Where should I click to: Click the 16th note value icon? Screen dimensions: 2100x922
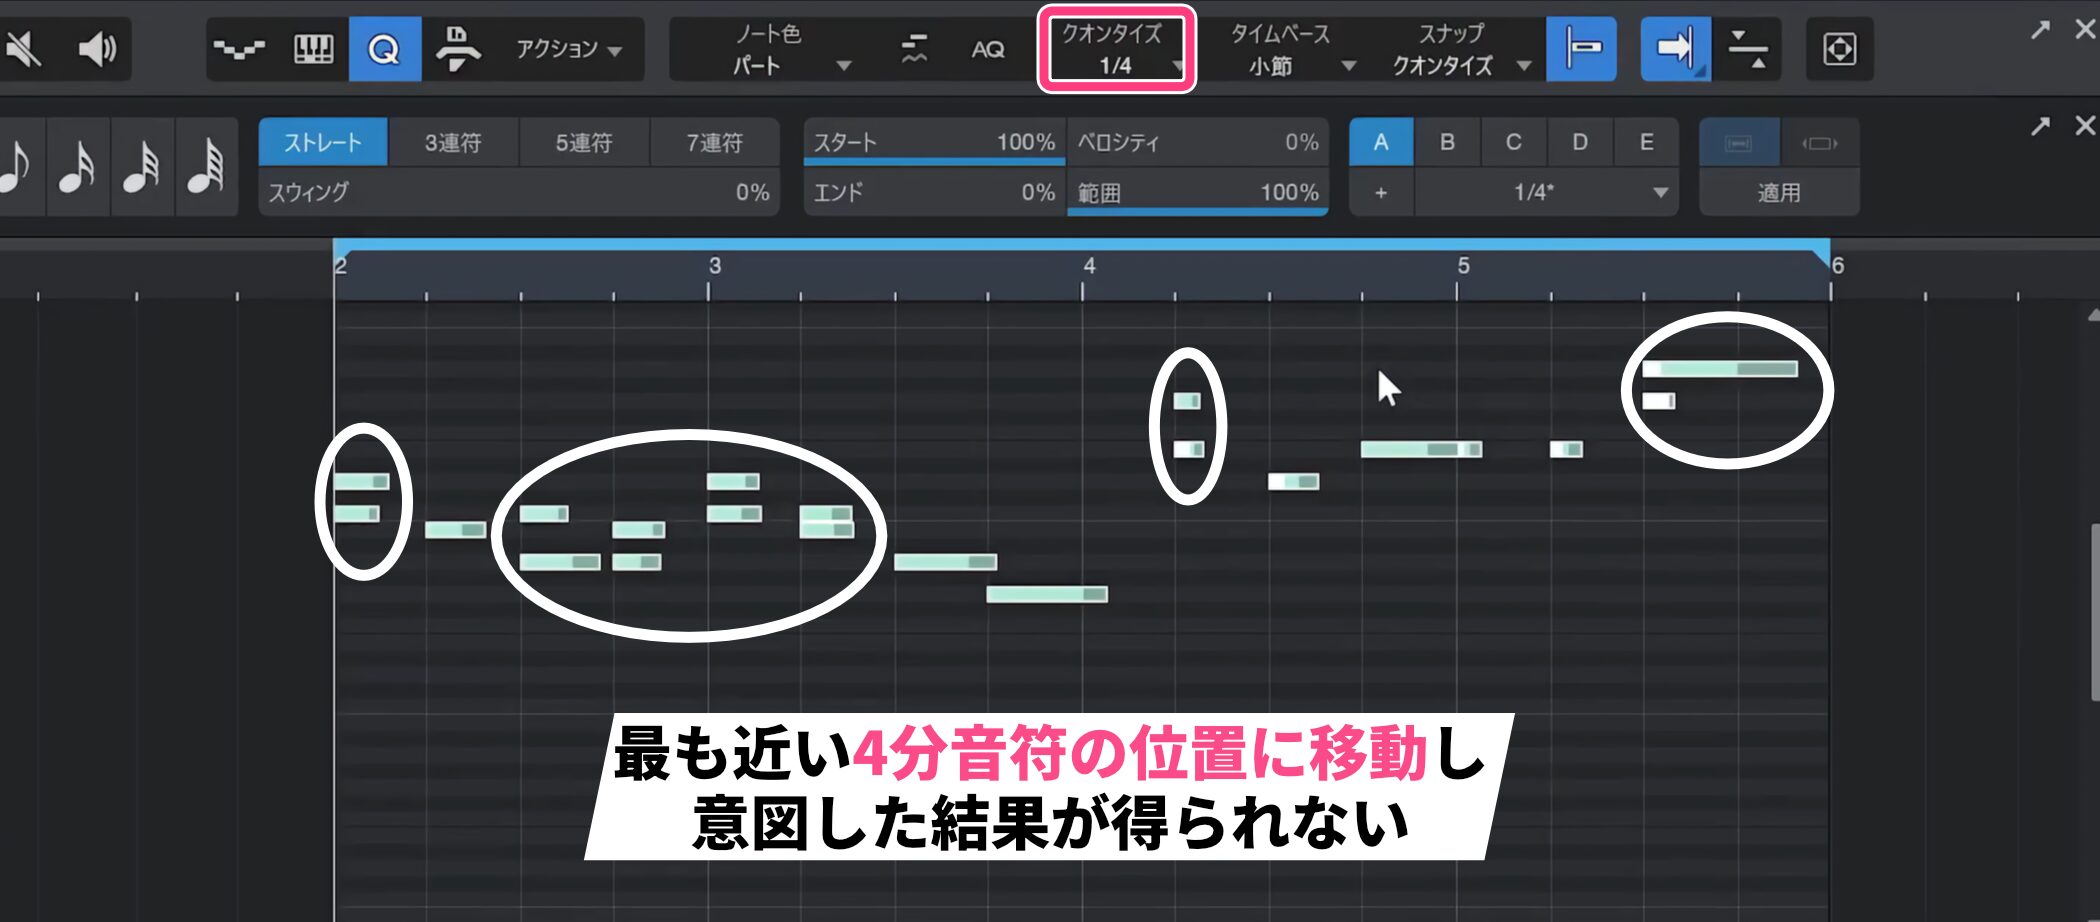pos(77,165)
